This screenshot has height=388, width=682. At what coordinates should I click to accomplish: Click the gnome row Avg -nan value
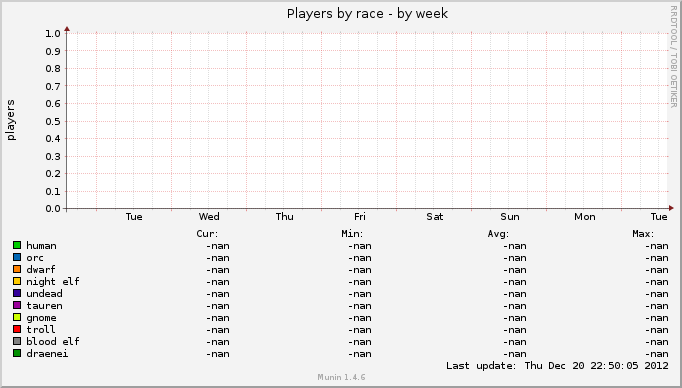click(x=515, y=318)
